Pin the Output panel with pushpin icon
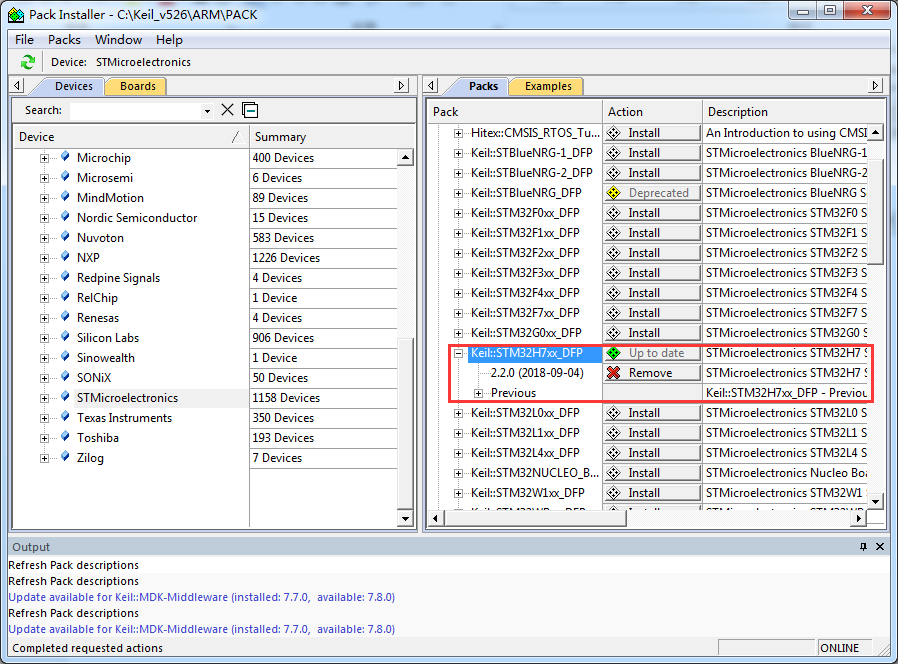This screenshot has height=664, width=898. pos(863,547)
